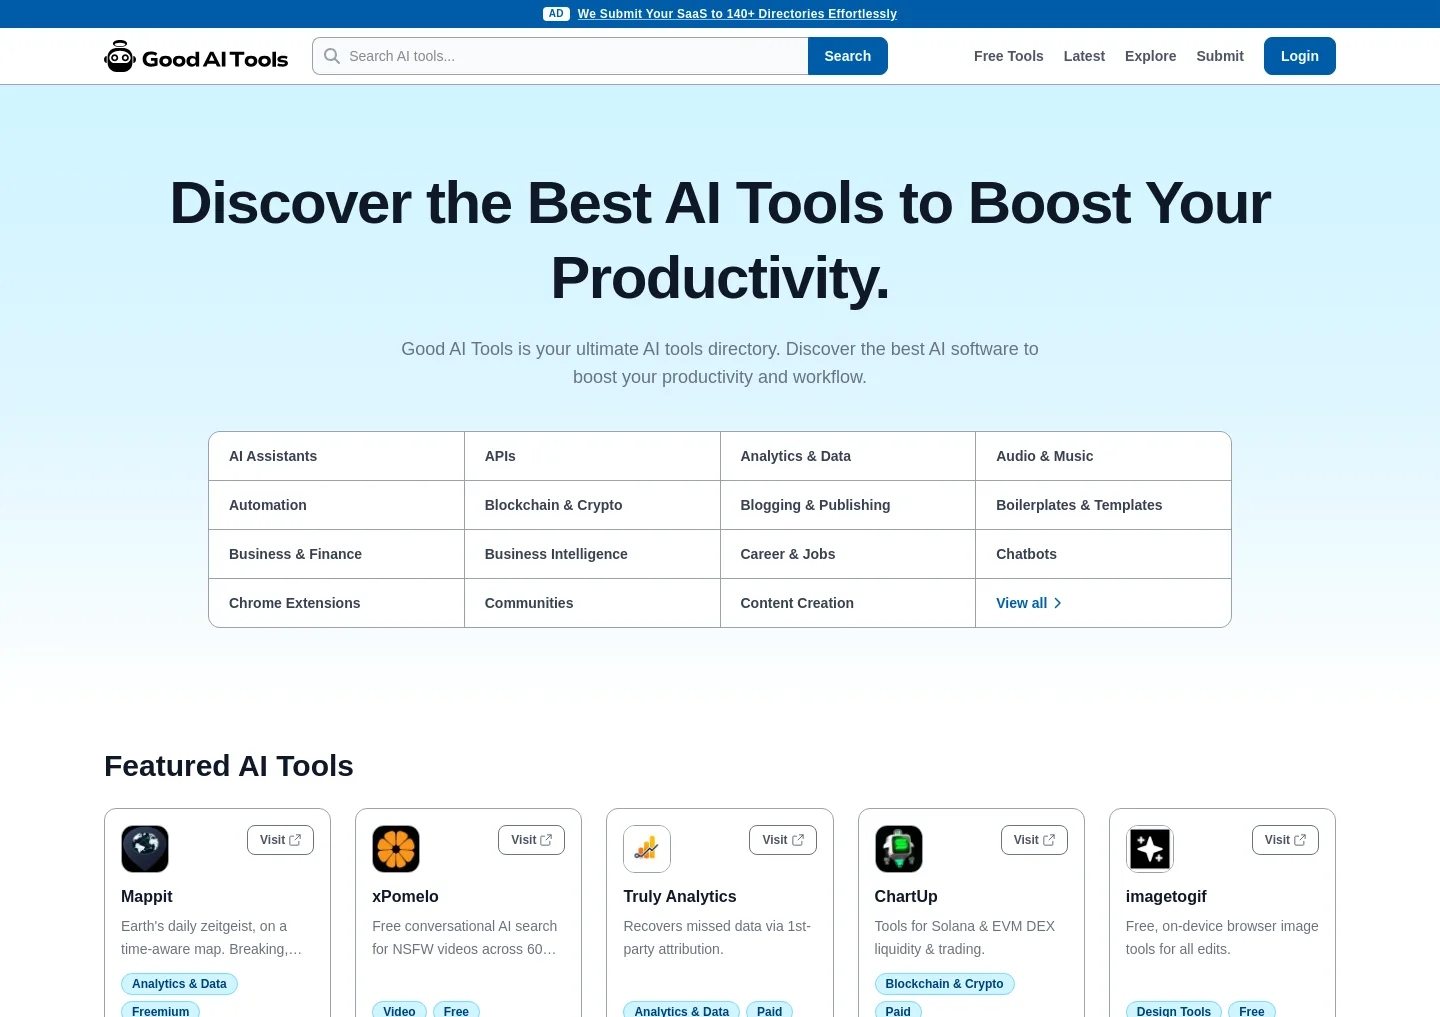The image size is (1440, 1017).
Task: Click the Featured AI Tools heading
Action: 229,766
